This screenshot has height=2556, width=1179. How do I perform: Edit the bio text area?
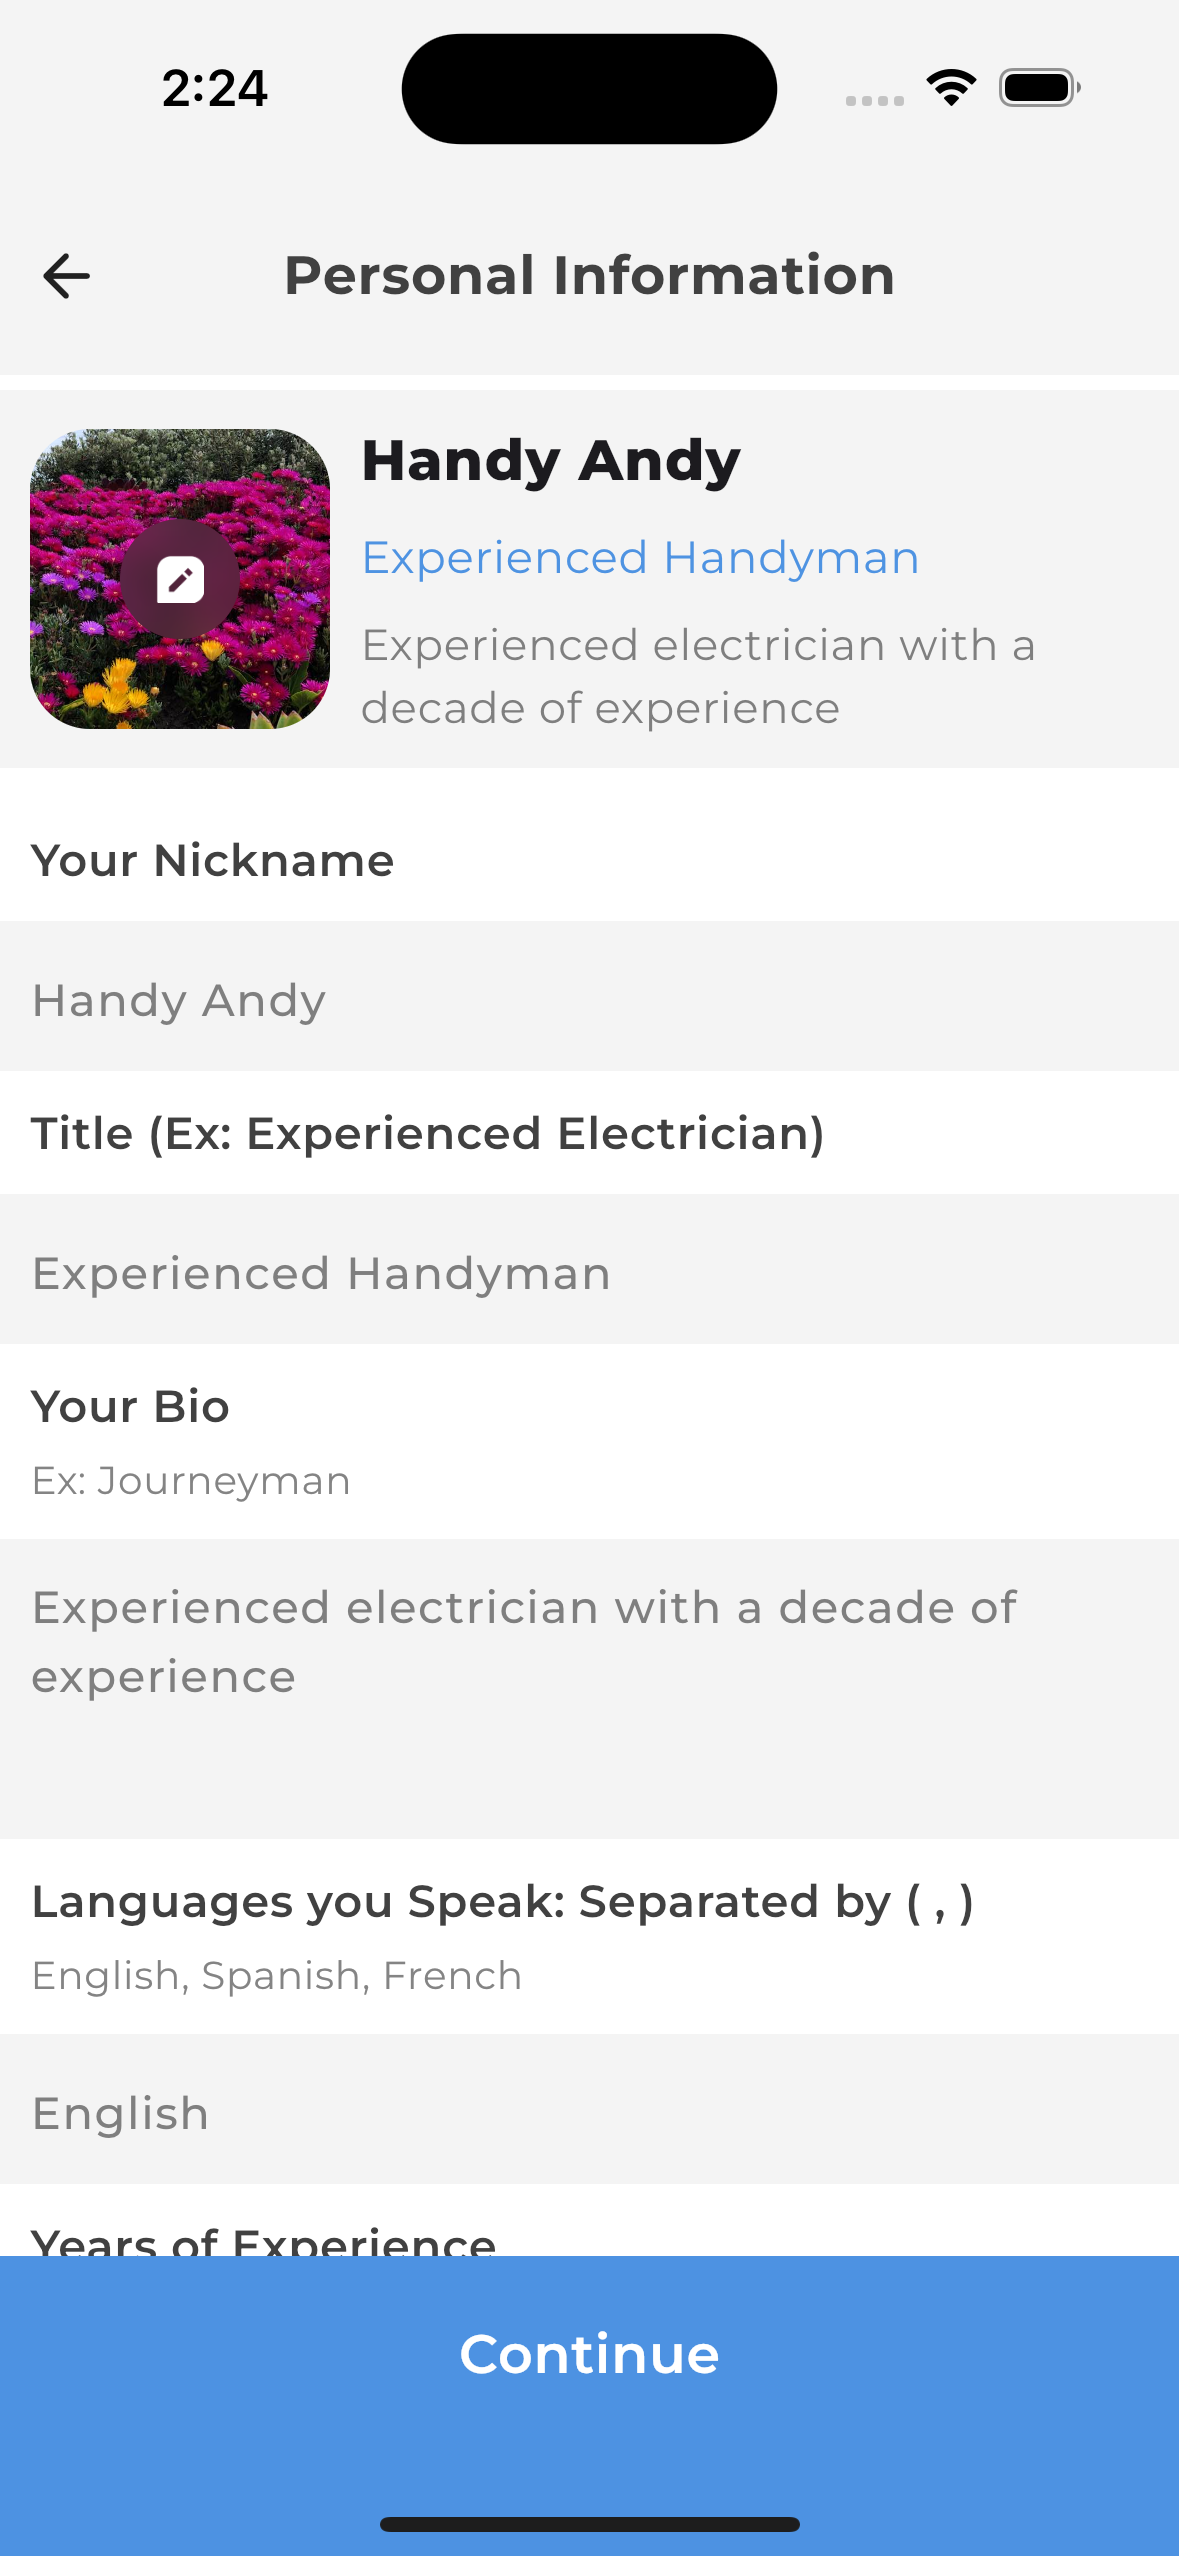pos(589,1688)
